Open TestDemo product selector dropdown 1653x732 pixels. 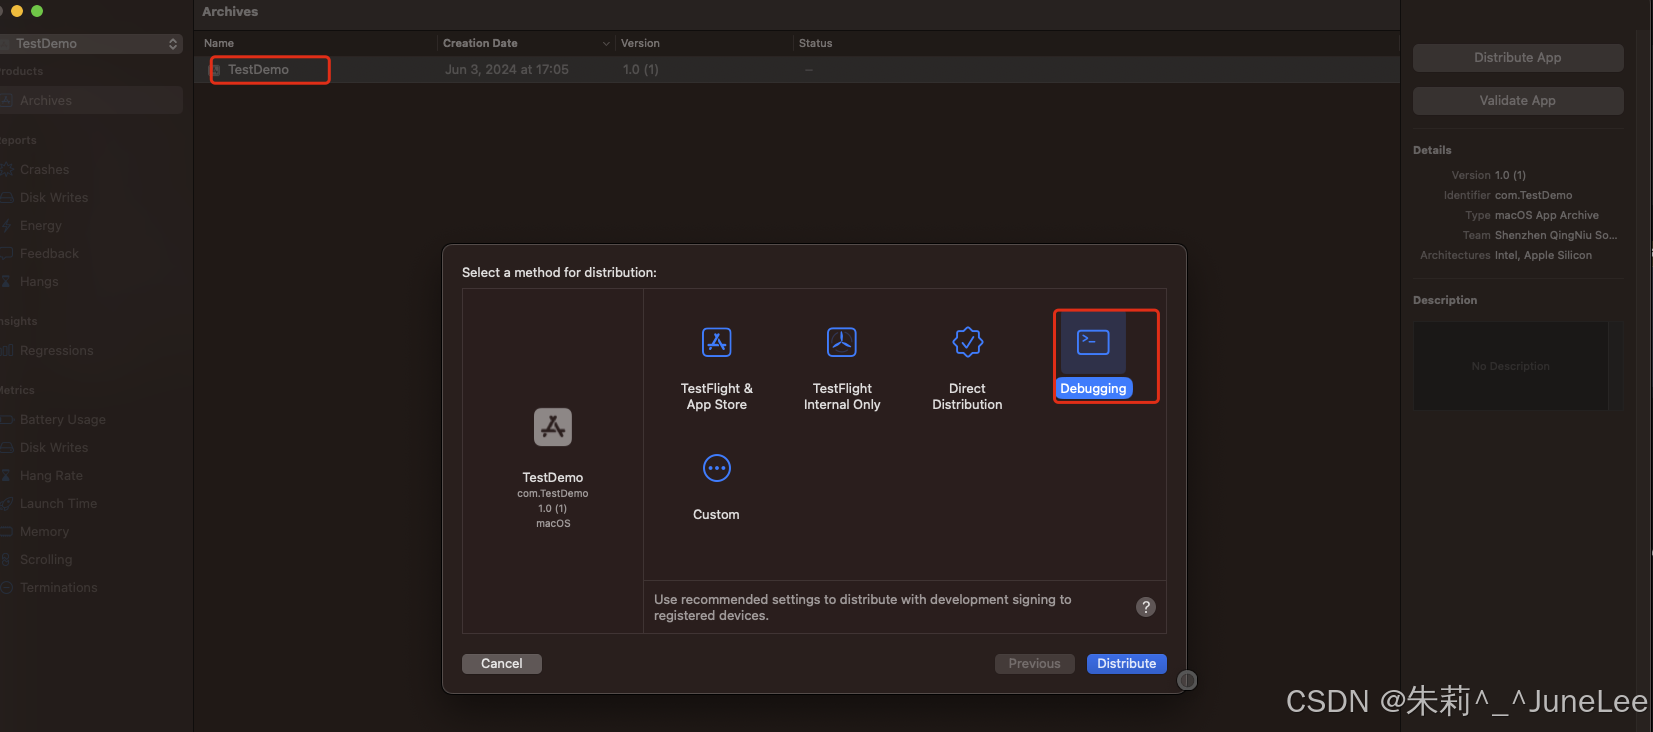[90, 44]
